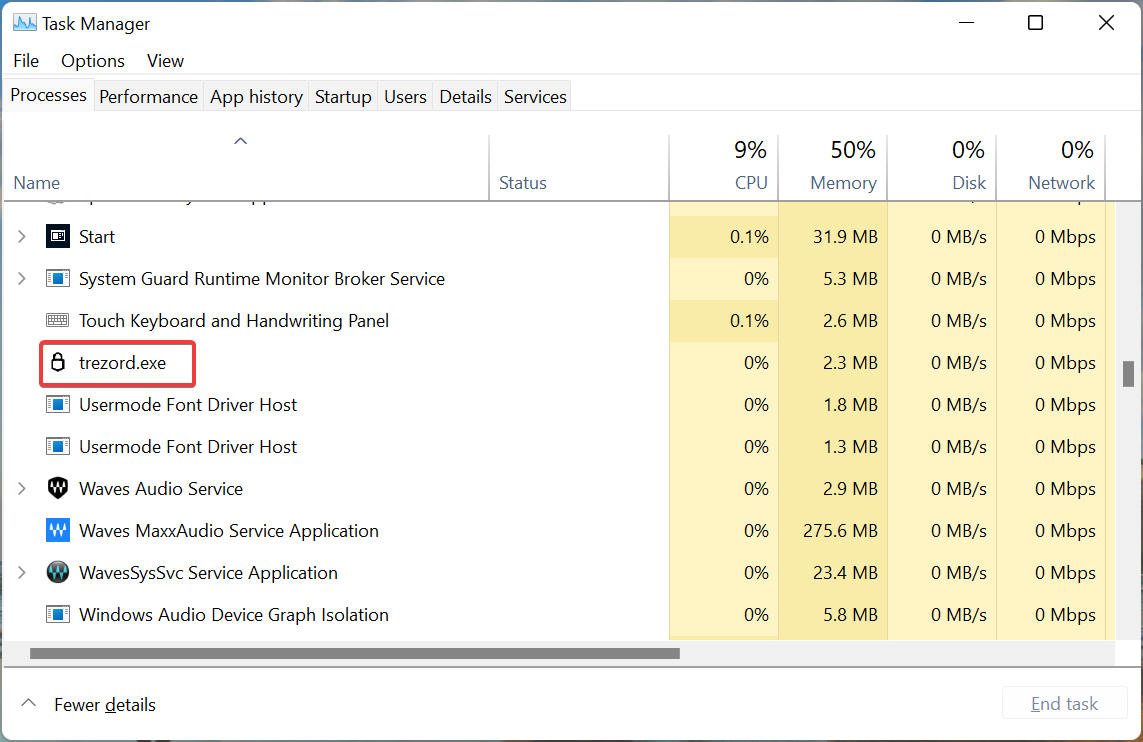Click the 2.9 MB memory value
Image resolution: width=1143 pixels, height=742 pixels.
click(850, 489)
